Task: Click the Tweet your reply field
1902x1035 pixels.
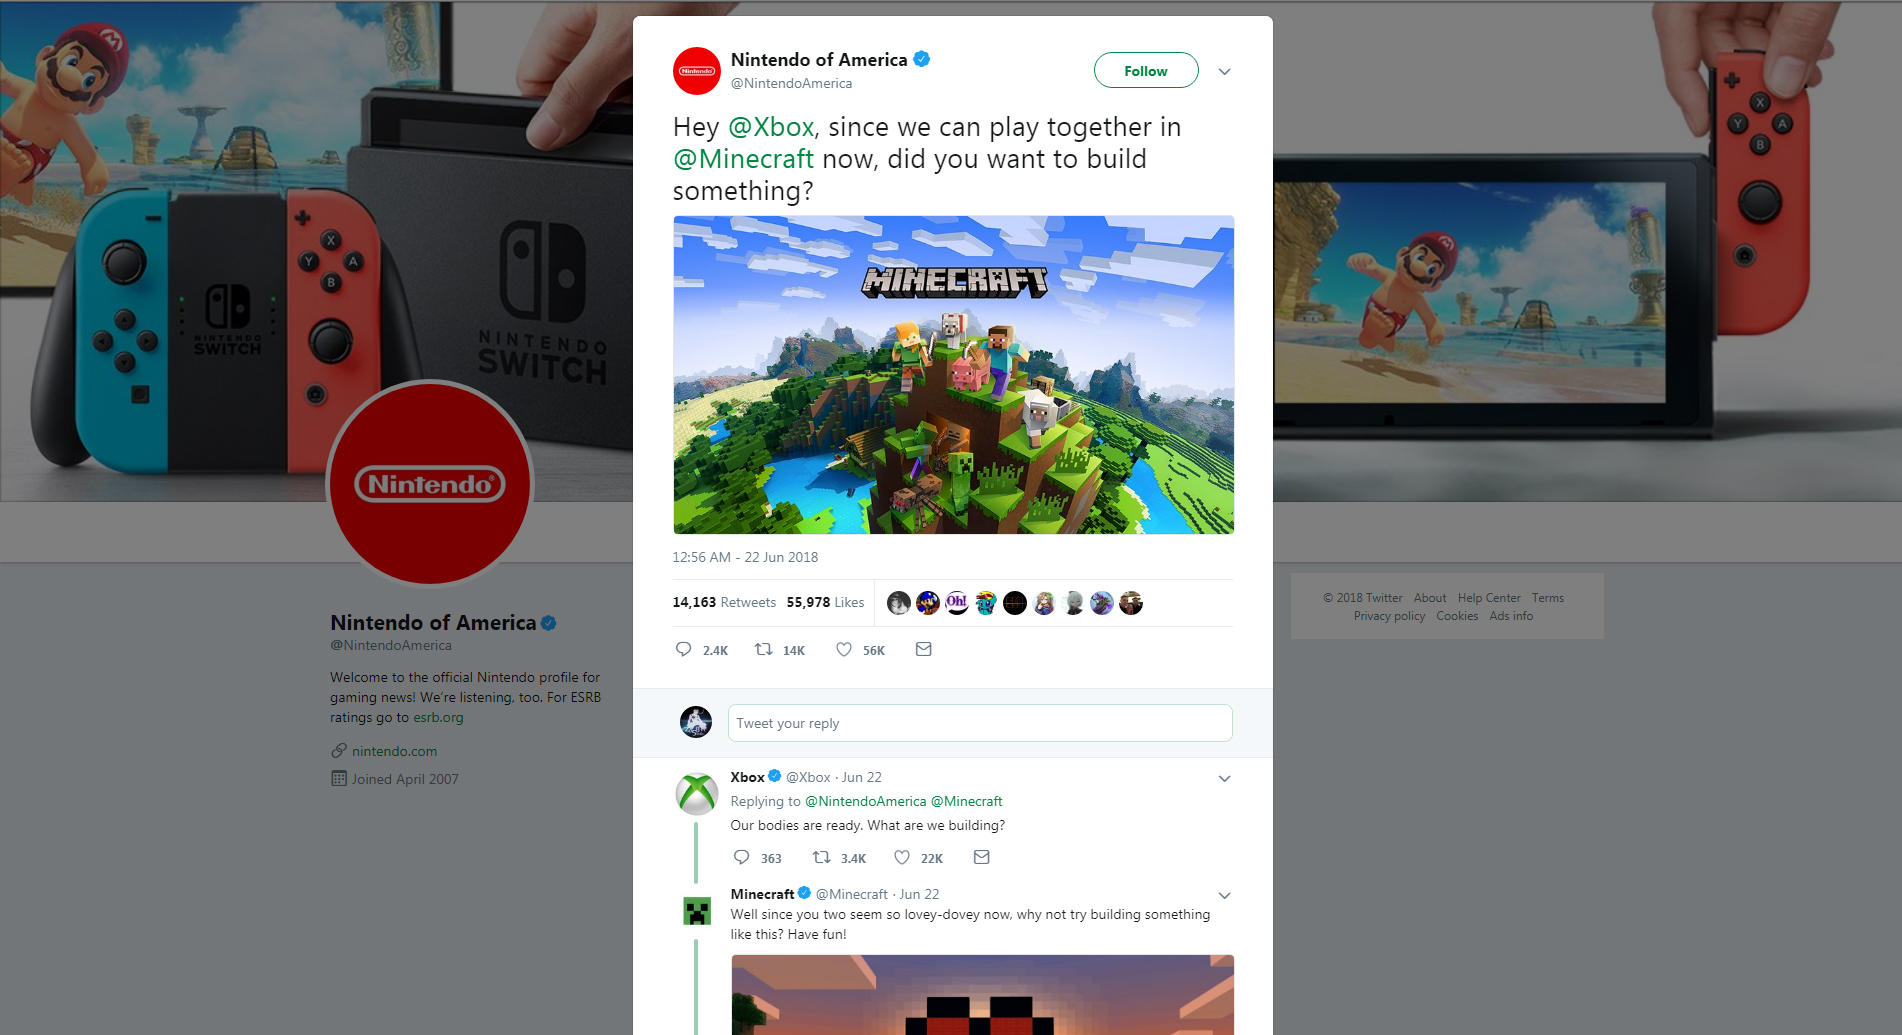Action: click(980, 723)
